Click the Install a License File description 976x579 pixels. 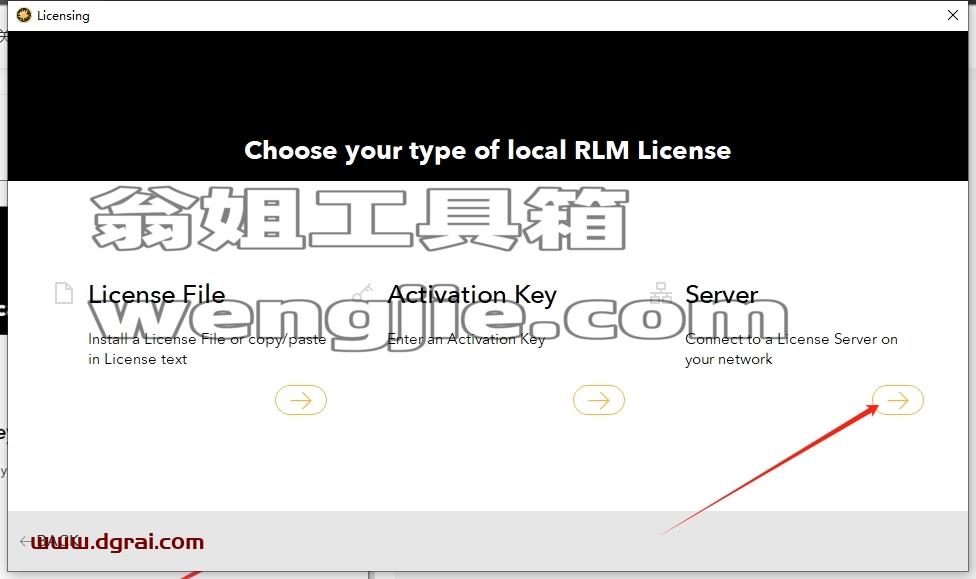207,349
